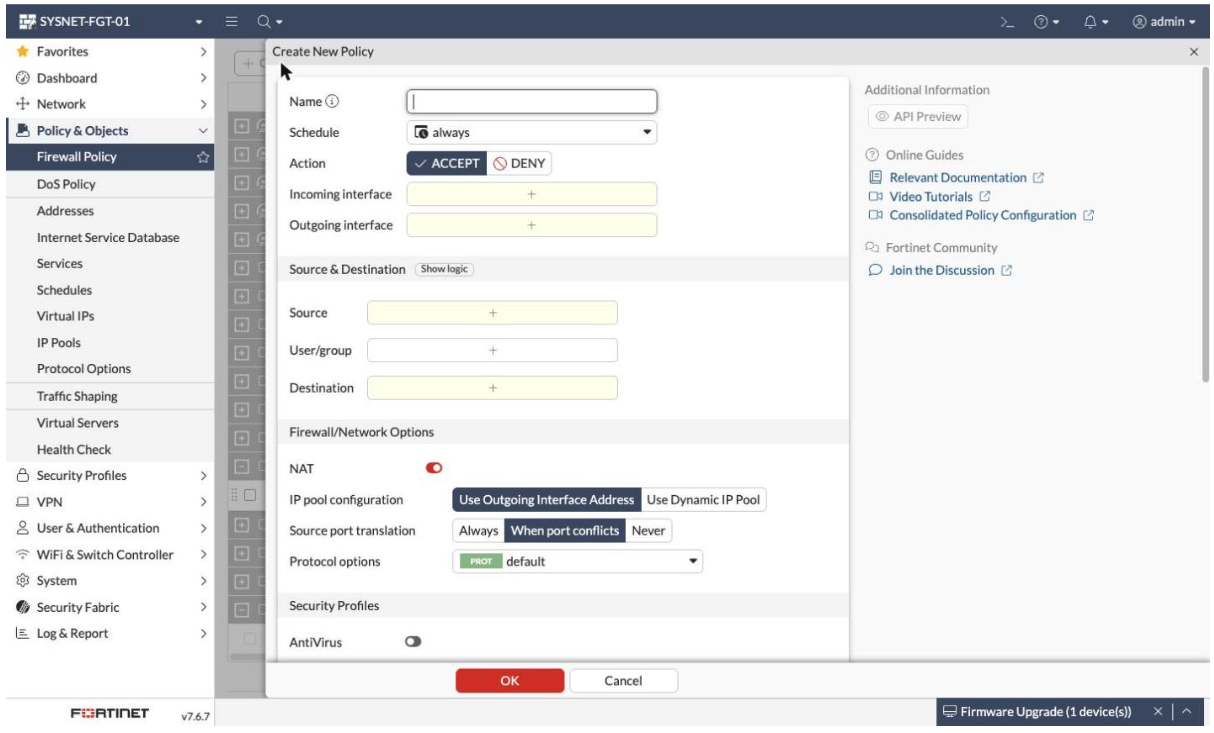Set source port translation to Always
The image size is (1214, 733).
pos(478,531)
